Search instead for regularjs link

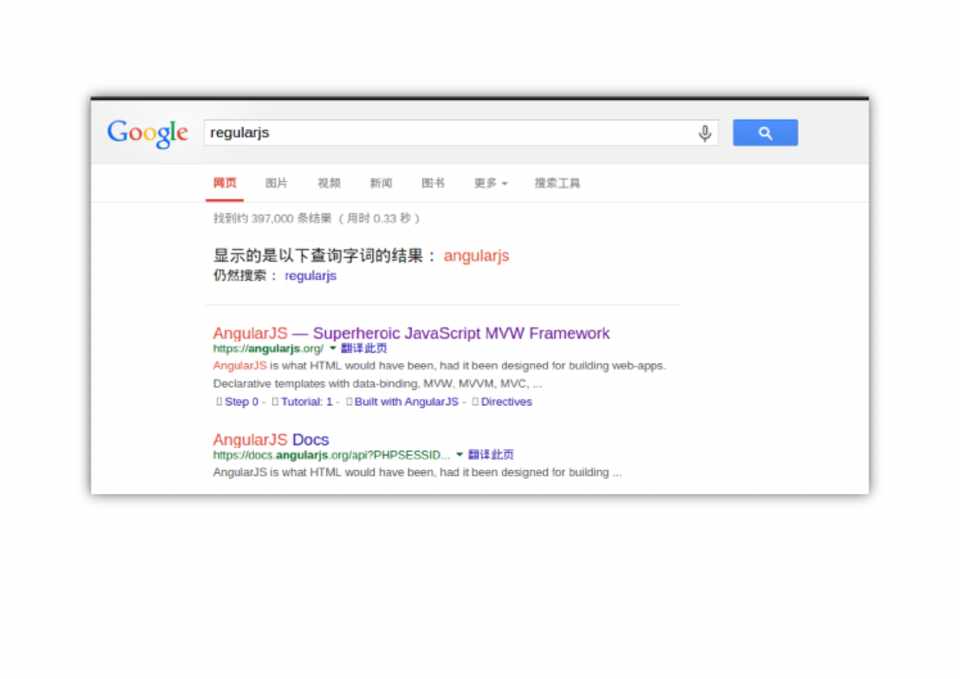[x=310, y=276]
